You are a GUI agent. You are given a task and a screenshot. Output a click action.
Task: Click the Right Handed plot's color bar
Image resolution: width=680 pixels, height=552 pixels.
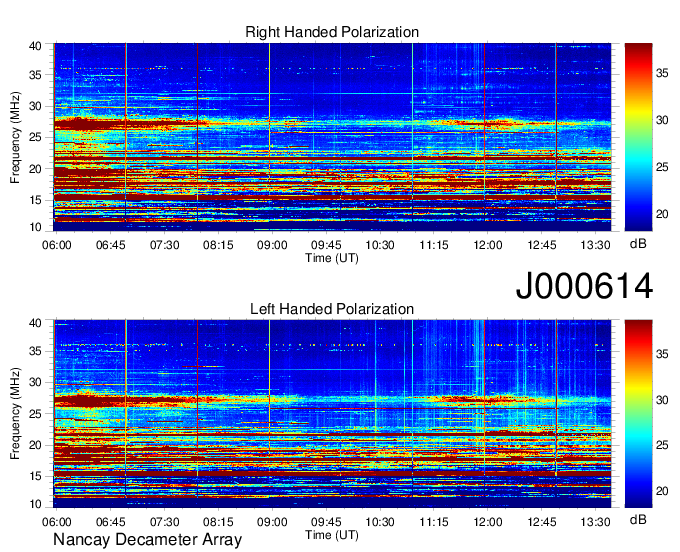(x=638, y=137)
